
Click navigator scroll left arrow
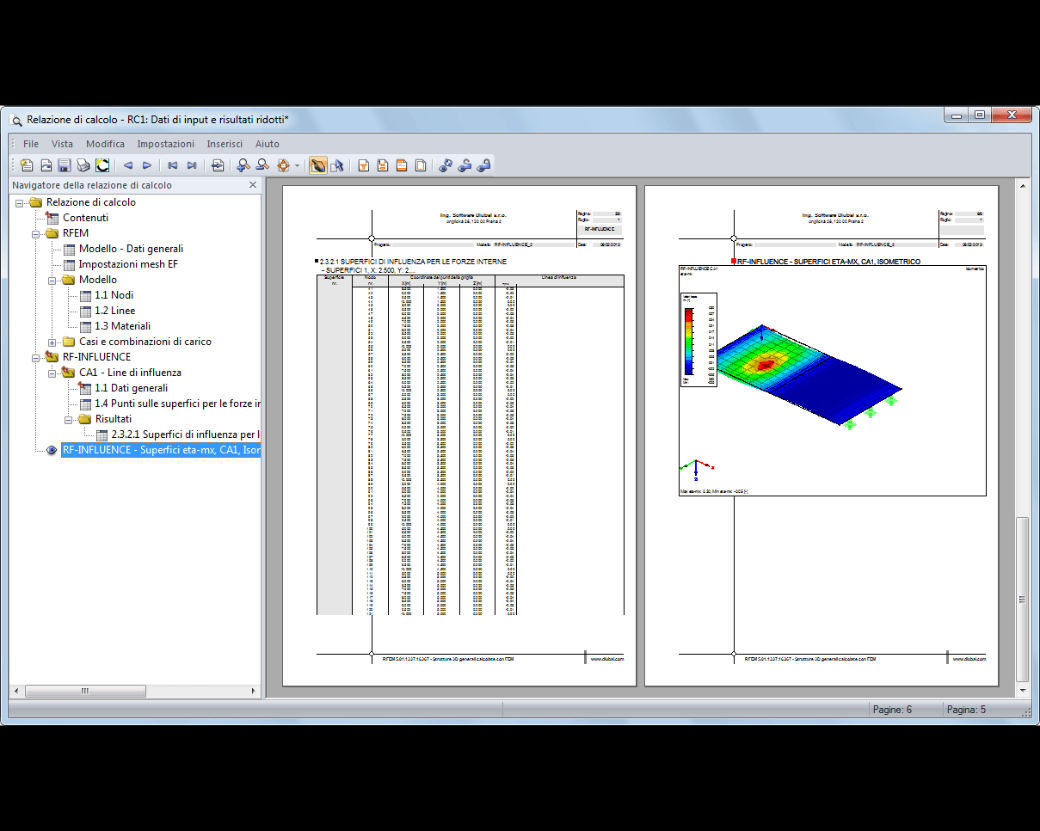coord(17,691)
